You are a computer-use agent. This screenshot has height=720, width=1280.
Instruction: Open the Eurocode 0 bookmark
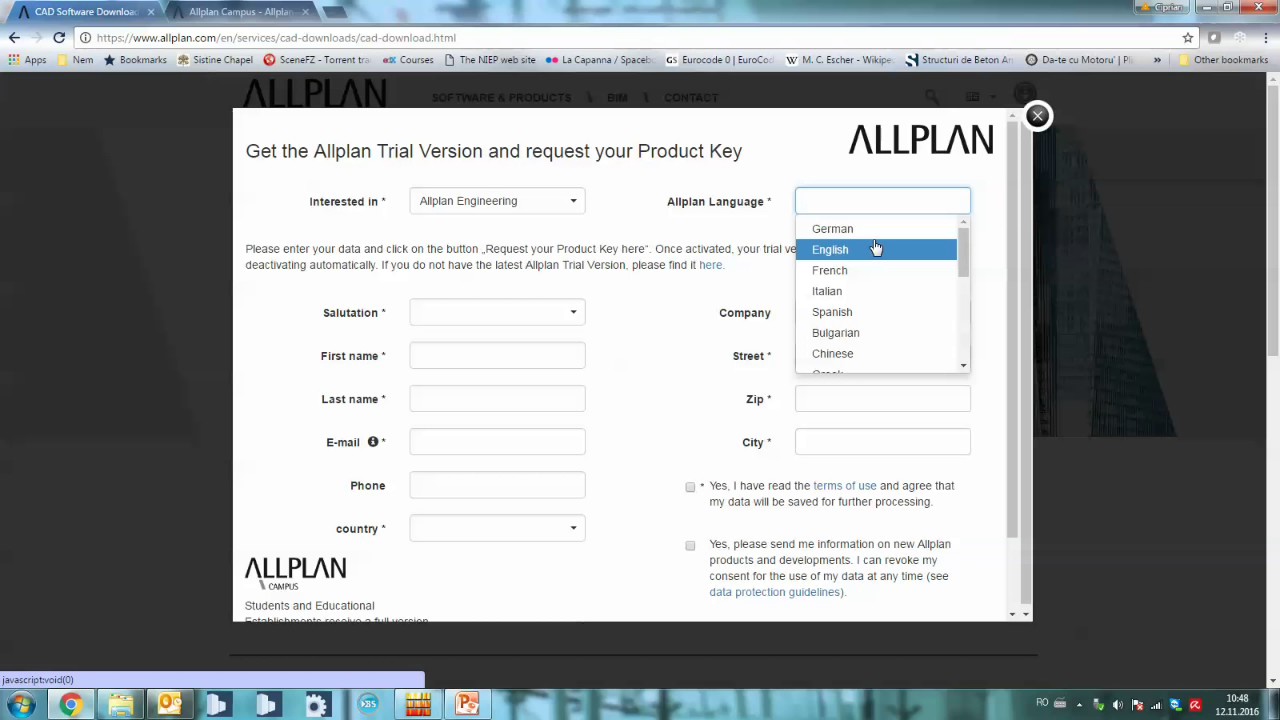point(720,60)
